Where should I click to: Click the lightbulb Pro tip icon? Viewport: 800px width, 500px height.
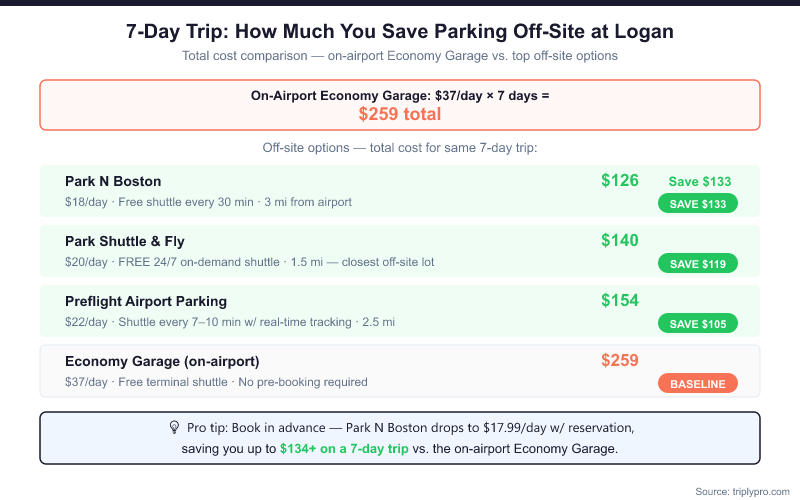click(174, 427)
